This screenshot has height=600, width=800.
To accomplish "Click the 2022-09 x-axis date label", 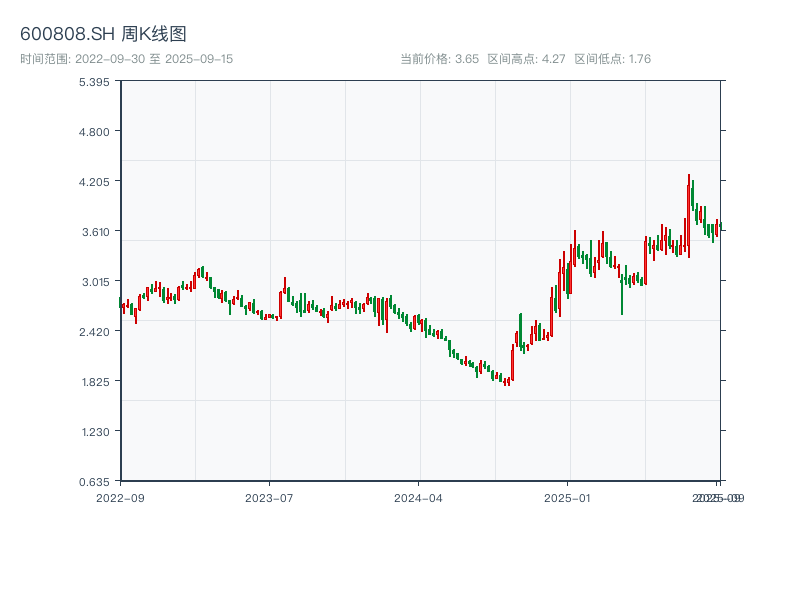I will point(120,497).
